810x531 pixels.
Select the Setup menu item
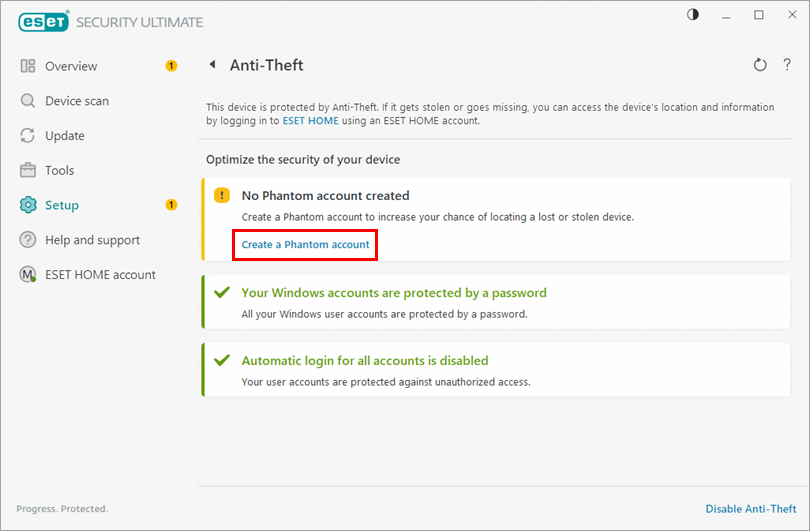coord(62,205)
